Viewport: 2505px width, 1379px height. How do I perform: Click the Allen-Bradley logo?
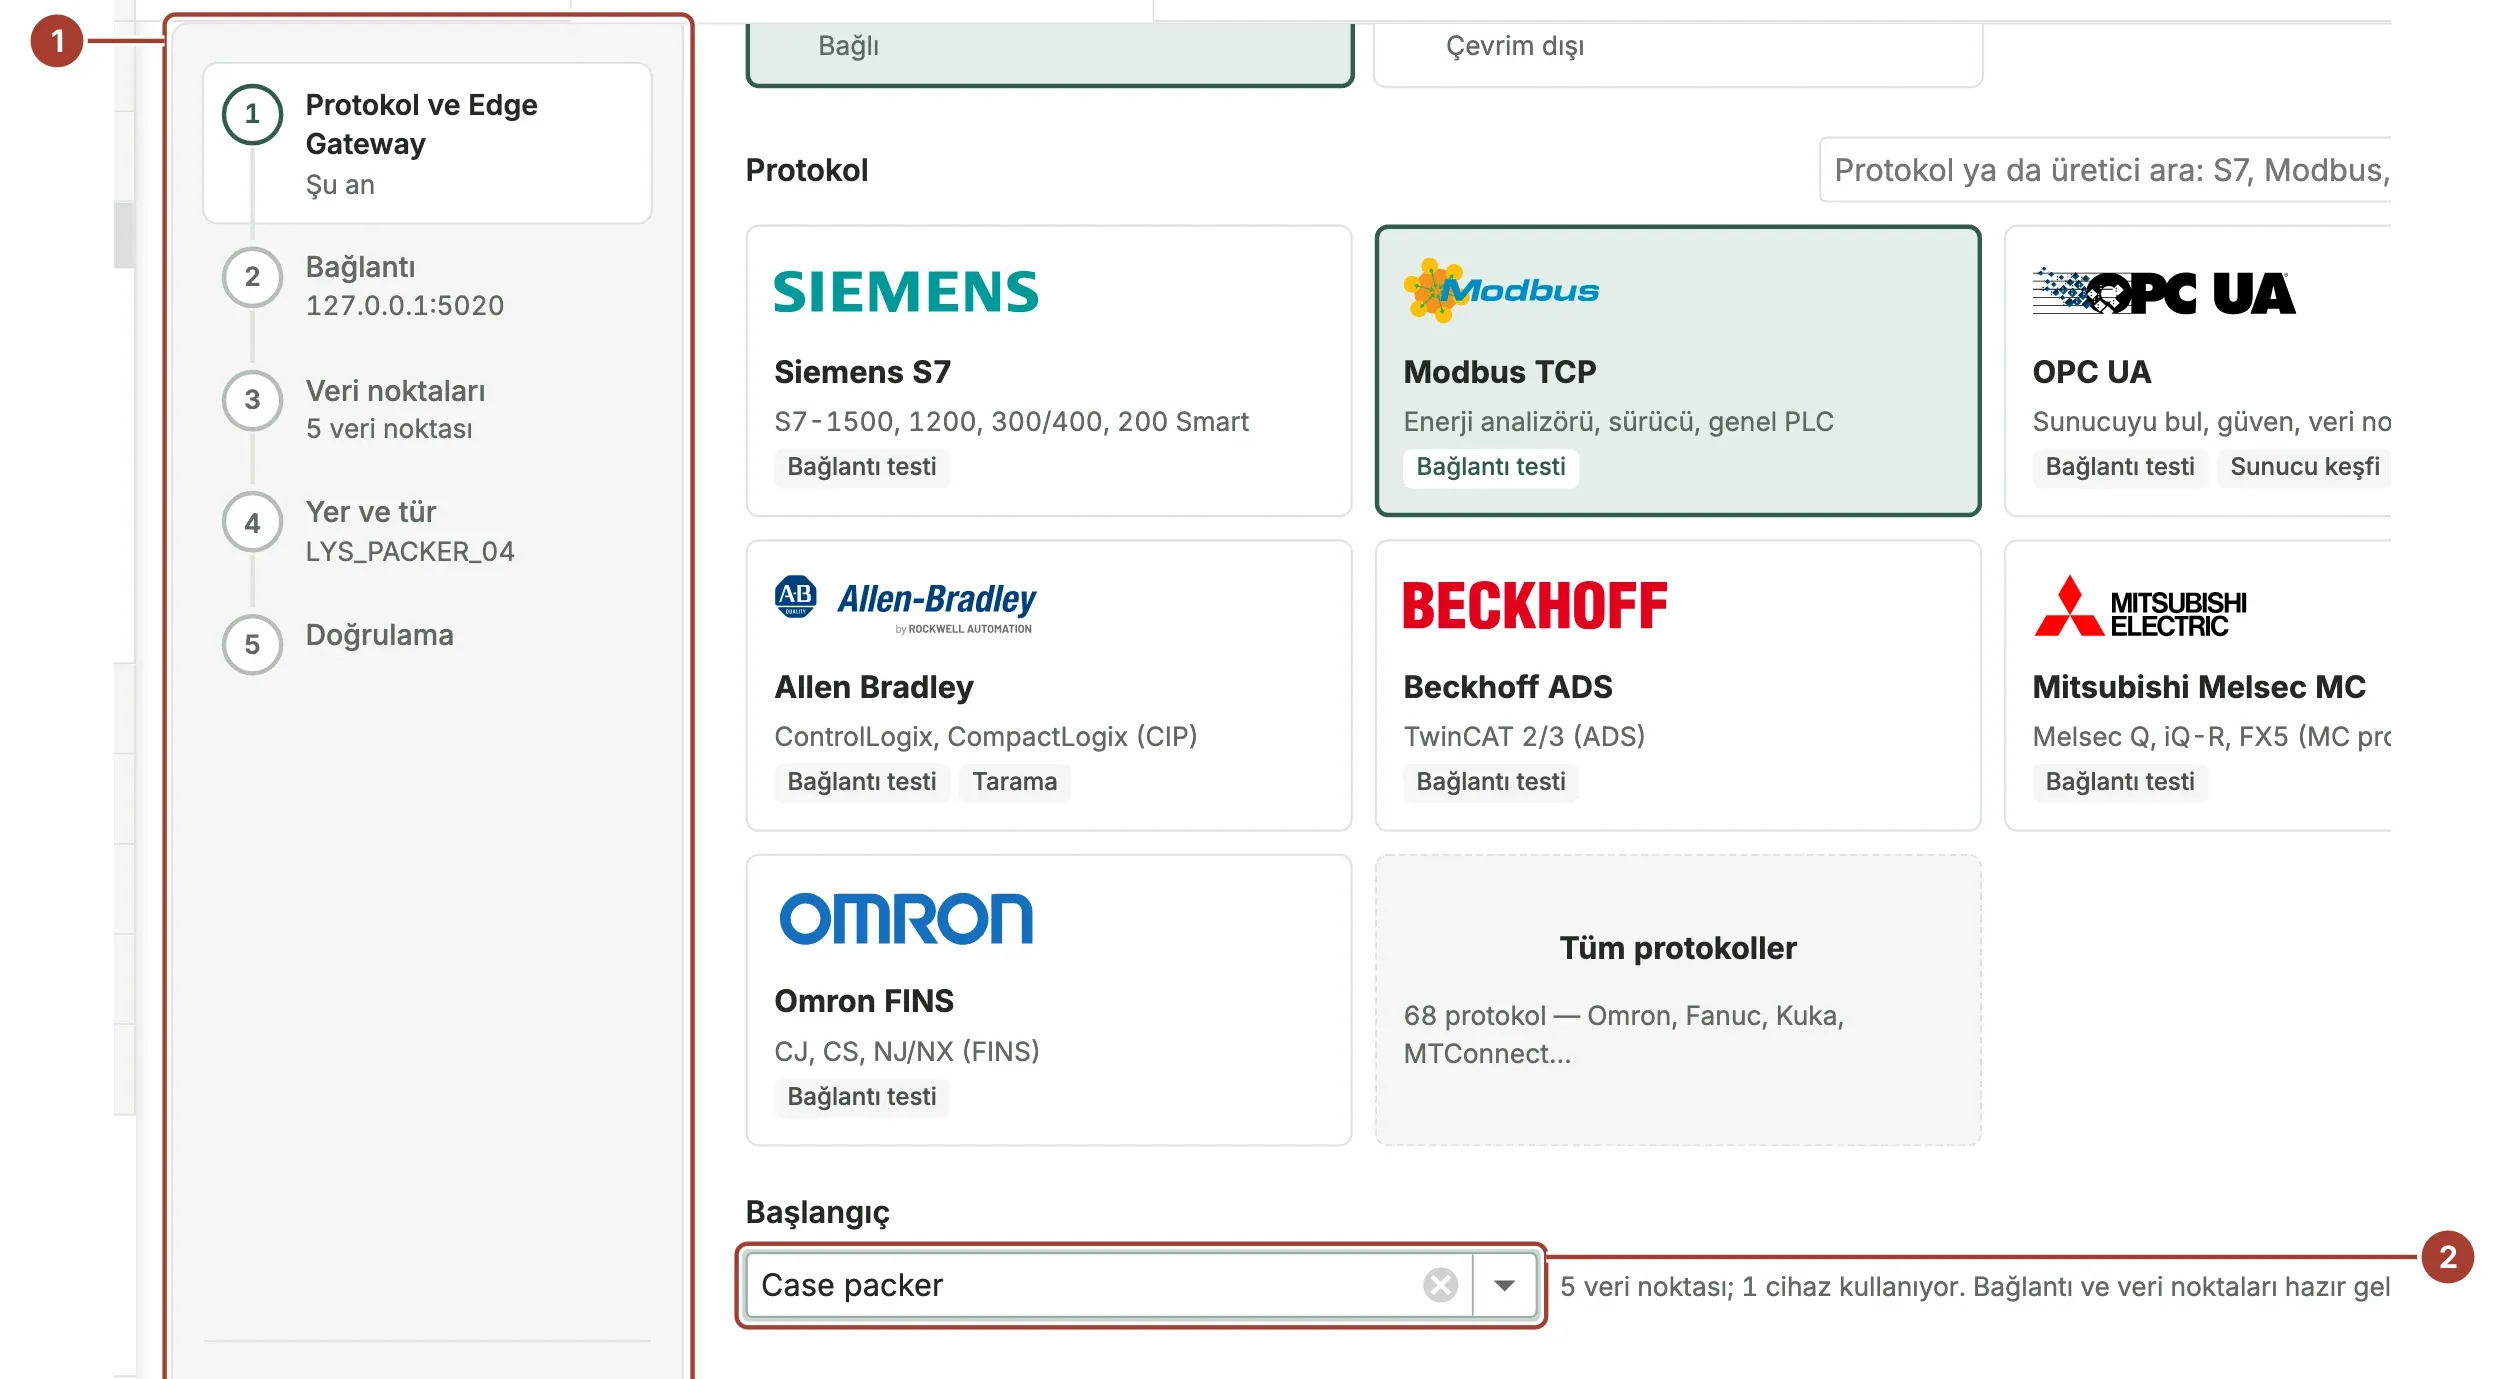click(x=905, y=604)
